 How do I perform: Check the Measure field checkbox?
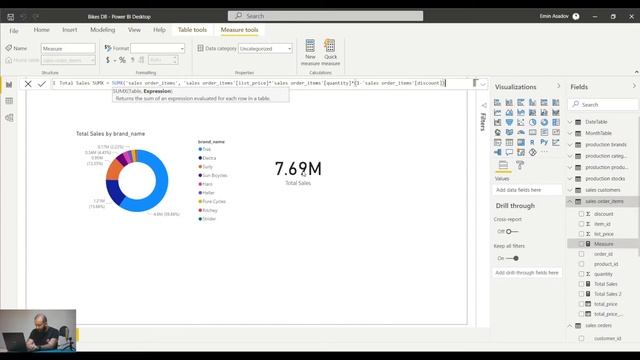click(581, 244)
